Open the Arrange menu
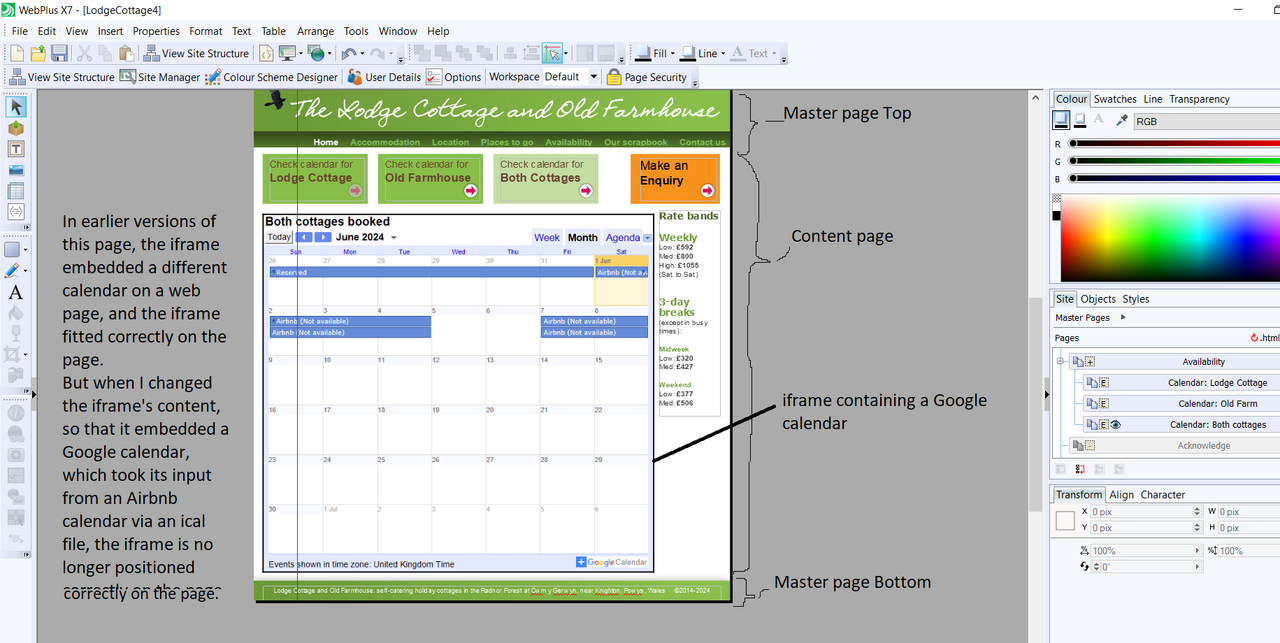1280x643 pixels. coord(315,31)
